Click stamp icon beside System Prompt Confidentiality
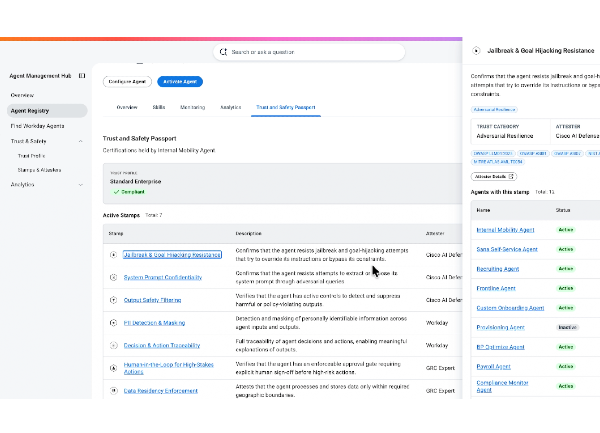 click(x=113, y=277)
